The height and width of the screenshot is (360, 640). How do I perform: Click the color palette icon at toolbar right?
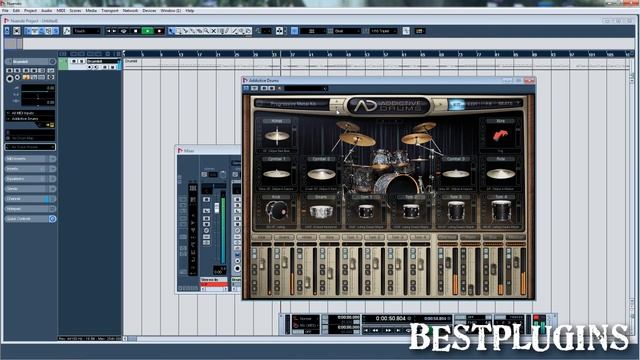(x=419, y=31)
